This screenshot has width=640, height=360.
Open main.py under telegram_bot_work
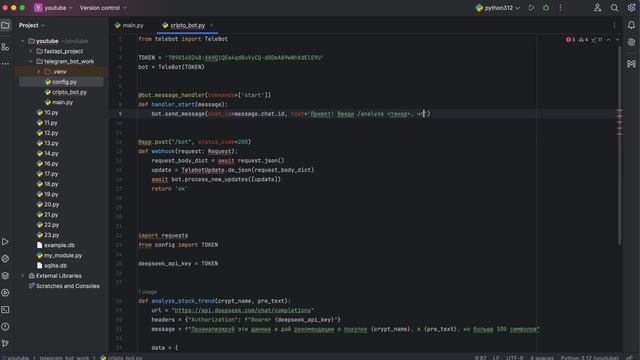(59, 102)
